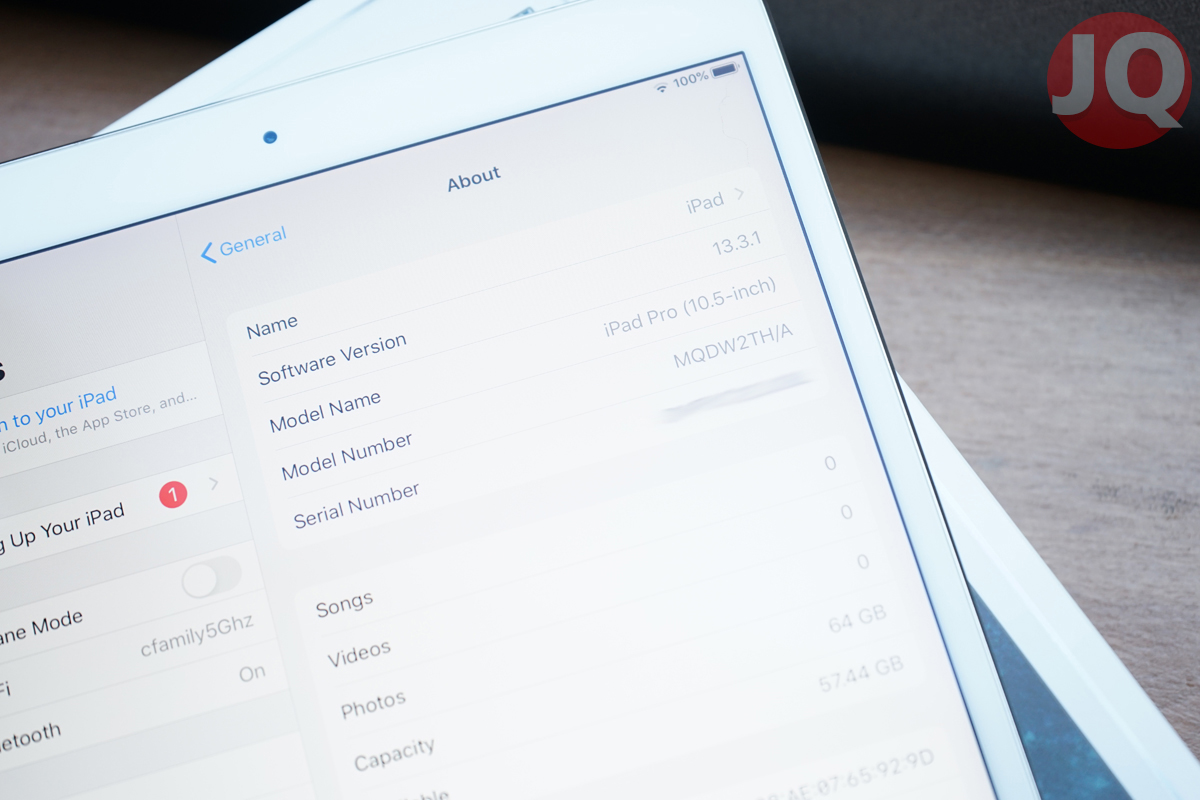The width and height of the screenshot is (1200, 800).
Task: Tap the Wi-Fi status icon
Action: pyautogui.click(x=661, y=88)
